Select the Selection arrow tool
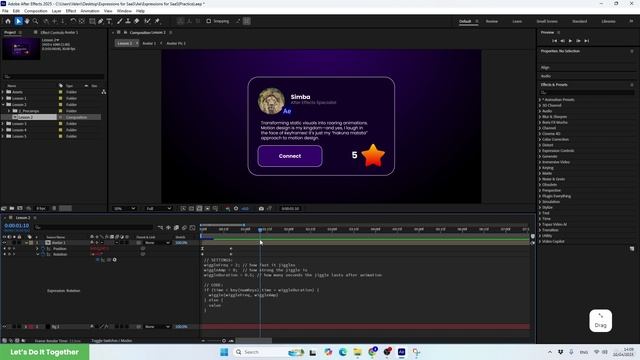The width and height of the screenshot is (640, 360). (18, 21)
